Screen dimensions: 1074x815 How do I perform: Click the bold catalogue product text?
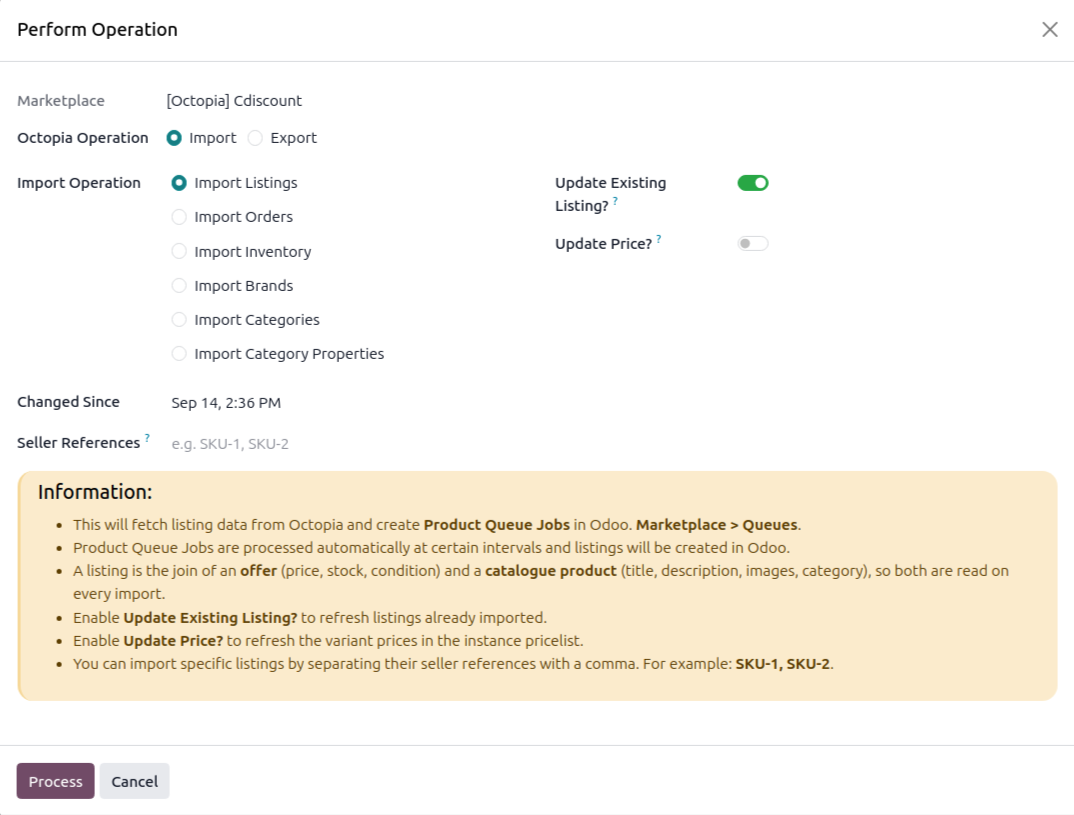(551, 570)
